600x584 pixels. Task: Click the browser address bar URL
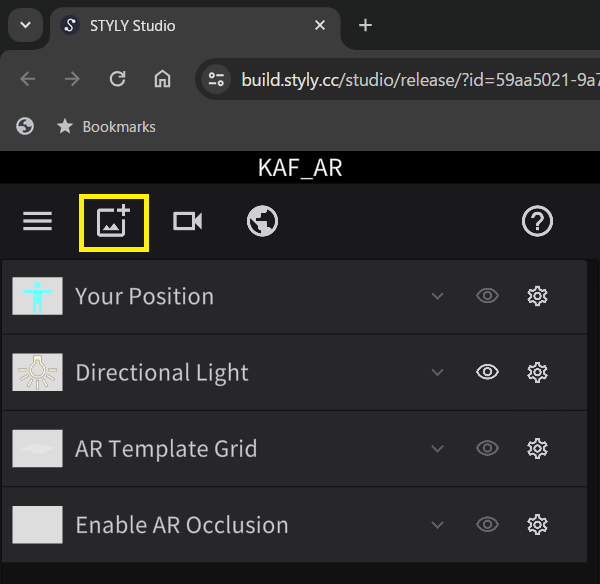point(410,79)
